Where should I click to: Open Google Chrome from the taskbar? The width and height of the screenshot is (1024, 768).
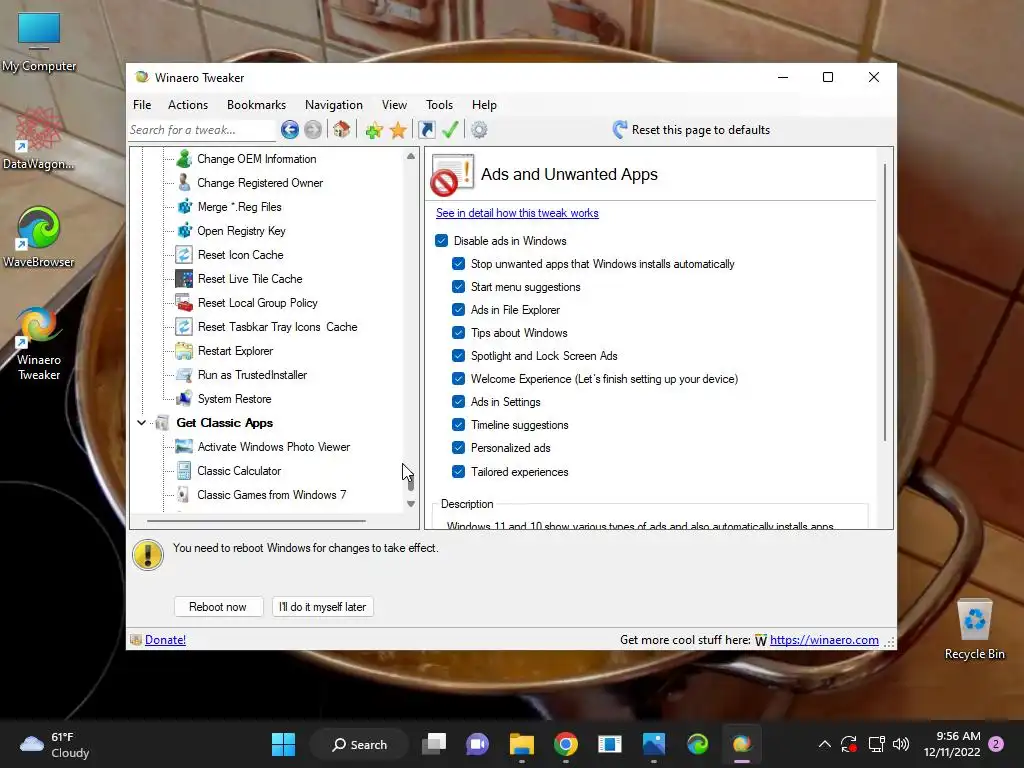pos(566,744)
